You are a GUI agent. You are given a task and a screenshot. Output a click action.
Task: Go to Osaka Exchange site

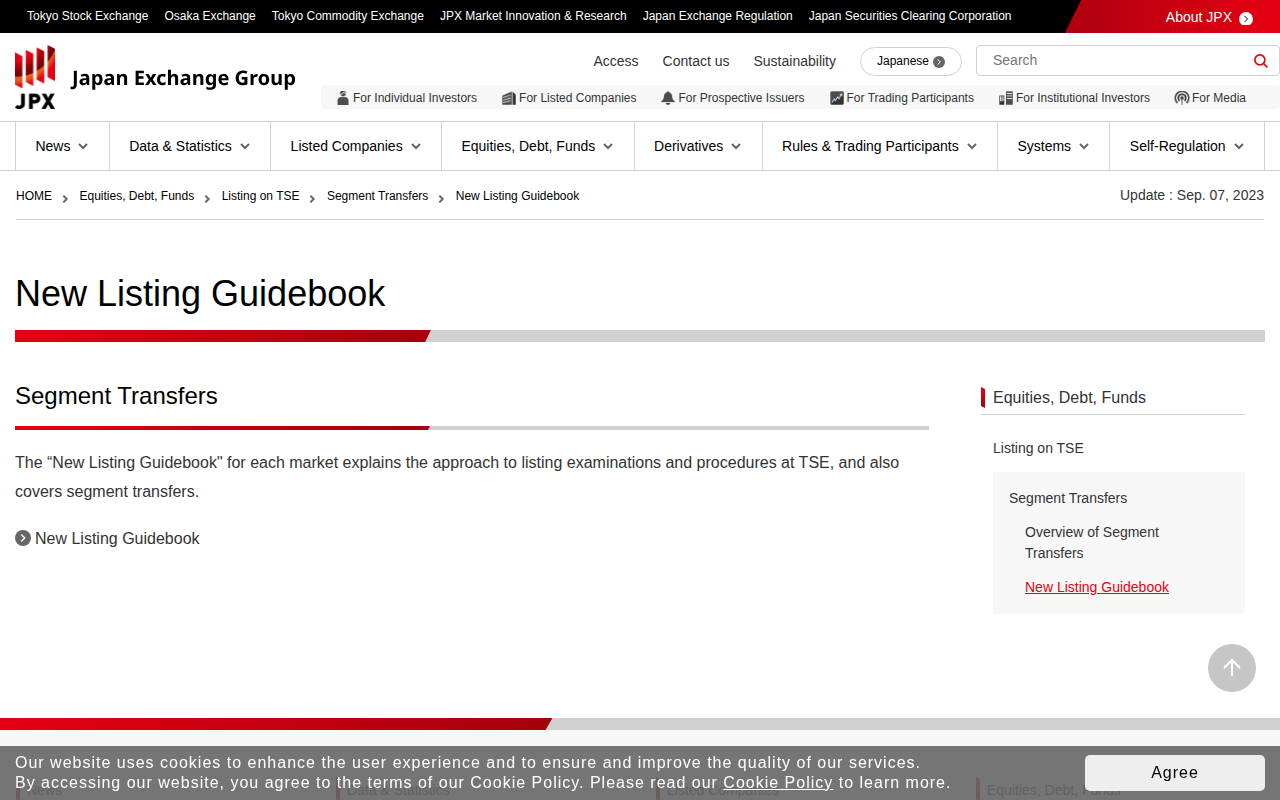pos(210,16)
